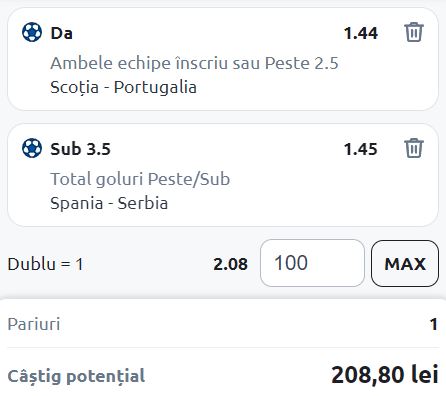Select the Da selection title
Screen dimensions: 446x396
[x=61, y=33]
